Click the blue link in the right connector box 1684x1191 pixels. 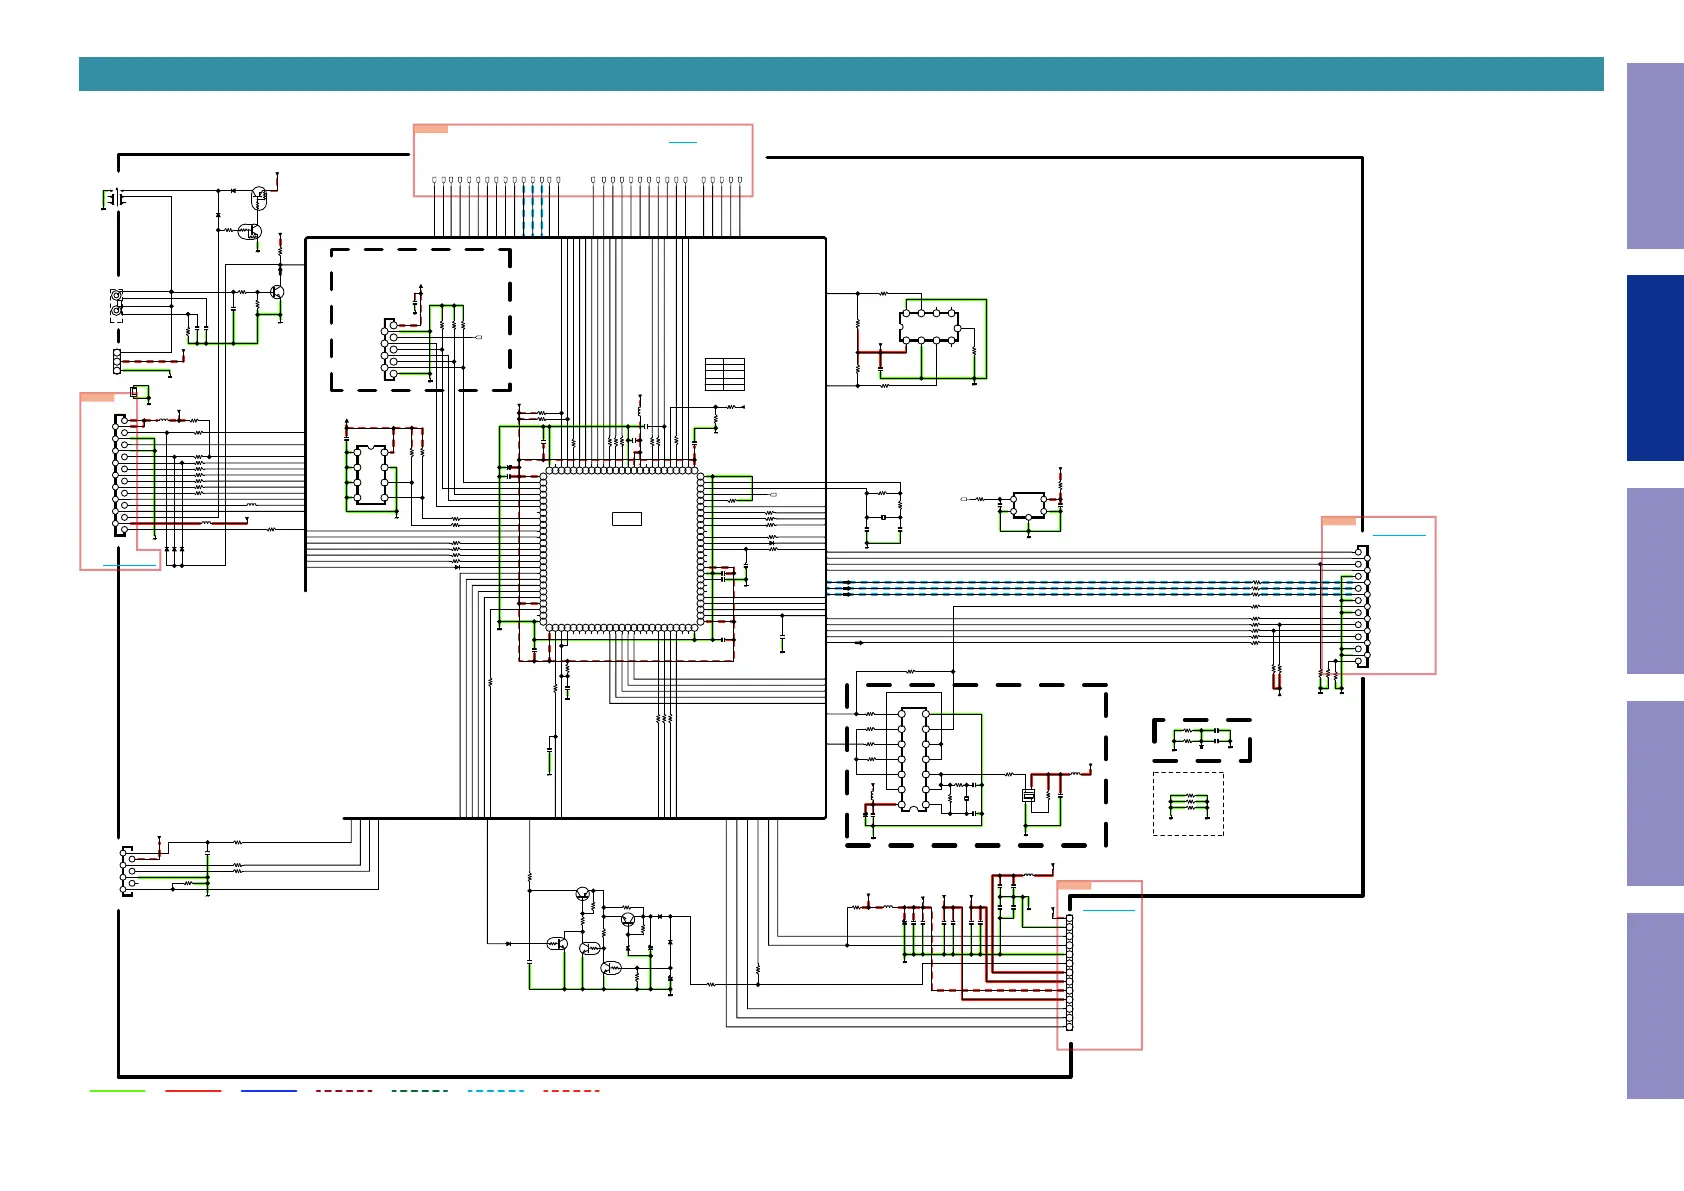[1399, 536]
